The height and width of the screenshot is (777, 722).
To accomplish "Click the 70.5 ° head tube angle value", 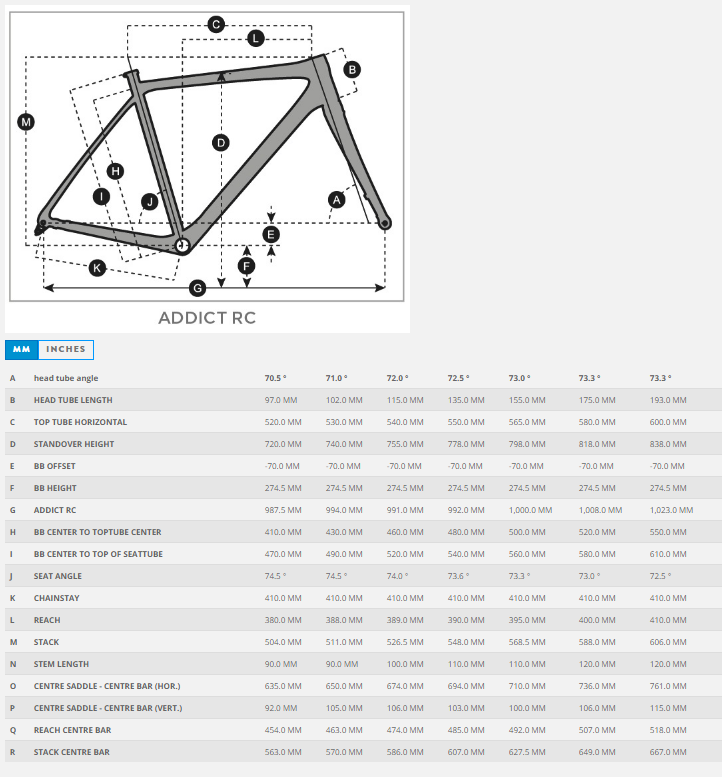I will pos(276,378).
